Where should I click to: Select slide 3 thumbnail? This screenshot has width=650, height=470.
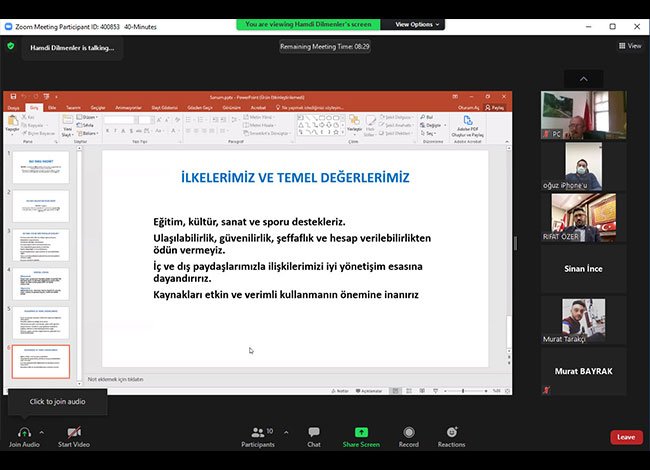[x=41, y=245]
